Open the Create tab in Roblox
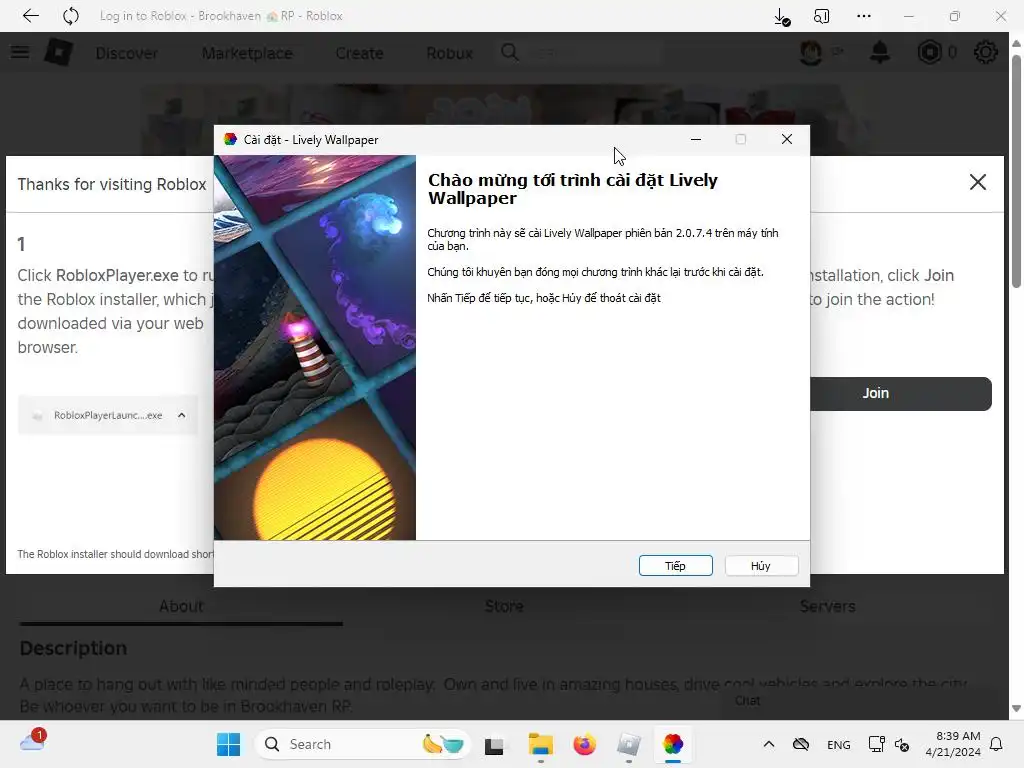This screenshot has width=1024, height=768. pyautogui.click(x=359, y=53)
